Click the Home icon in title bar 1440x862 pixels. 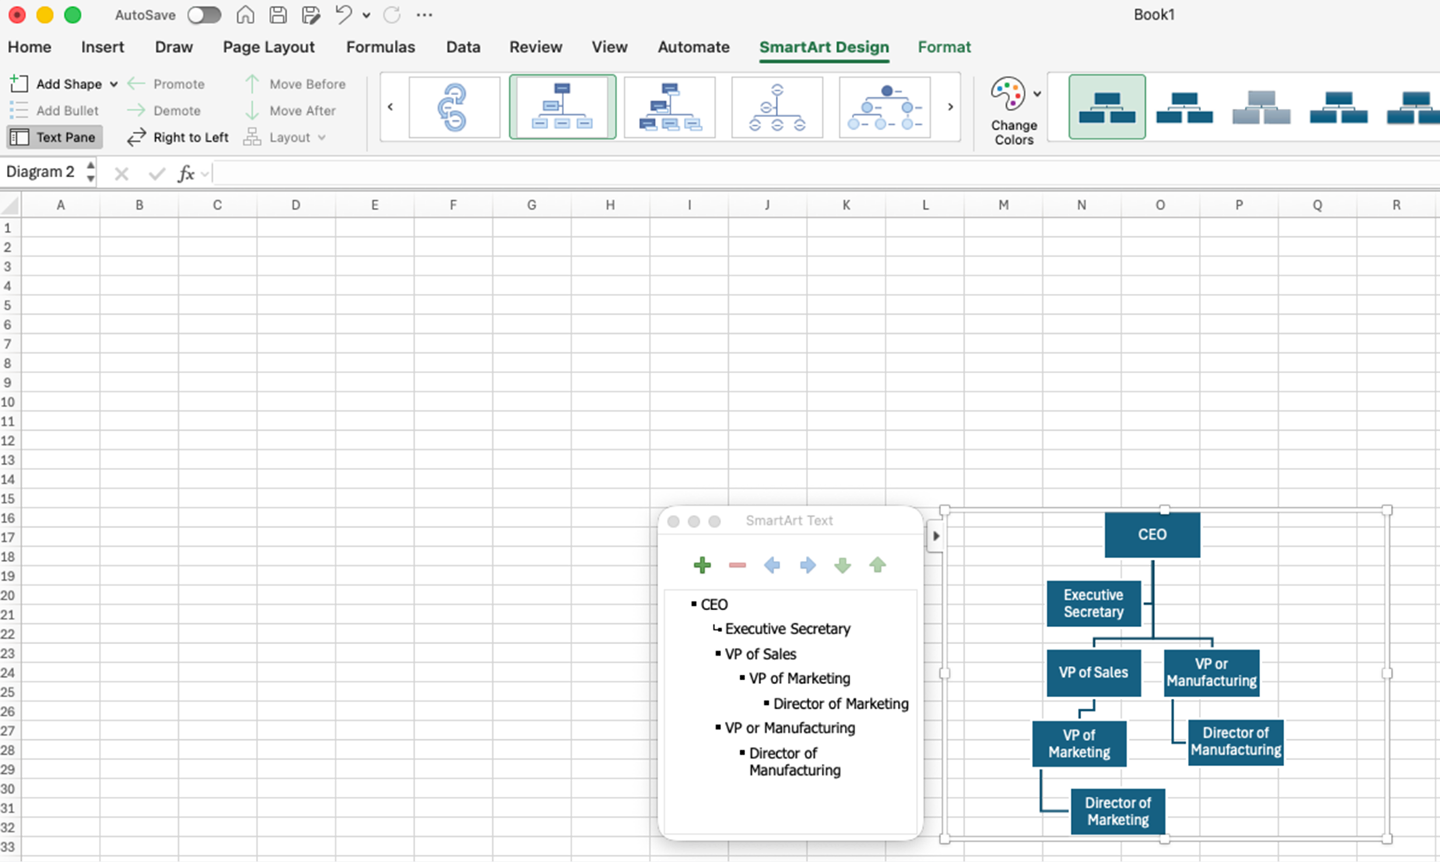[245, 15]
